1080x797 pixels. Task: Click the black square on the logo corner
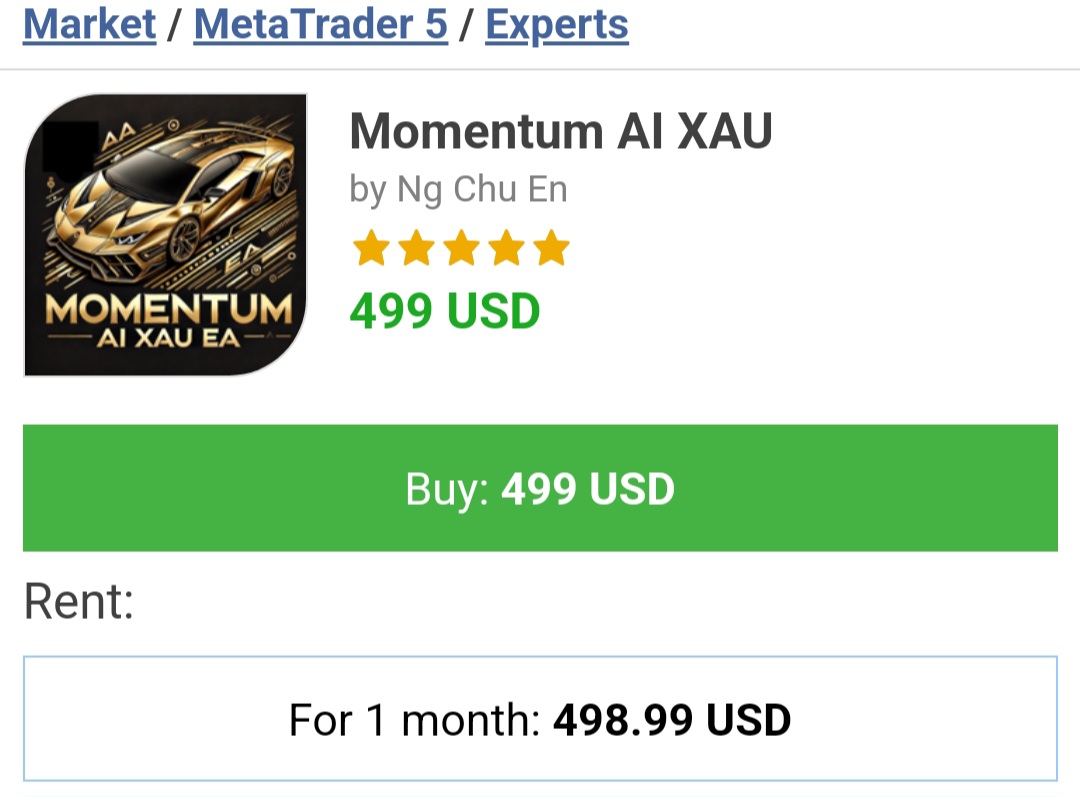pyautogui.click(x=70, y=146)
